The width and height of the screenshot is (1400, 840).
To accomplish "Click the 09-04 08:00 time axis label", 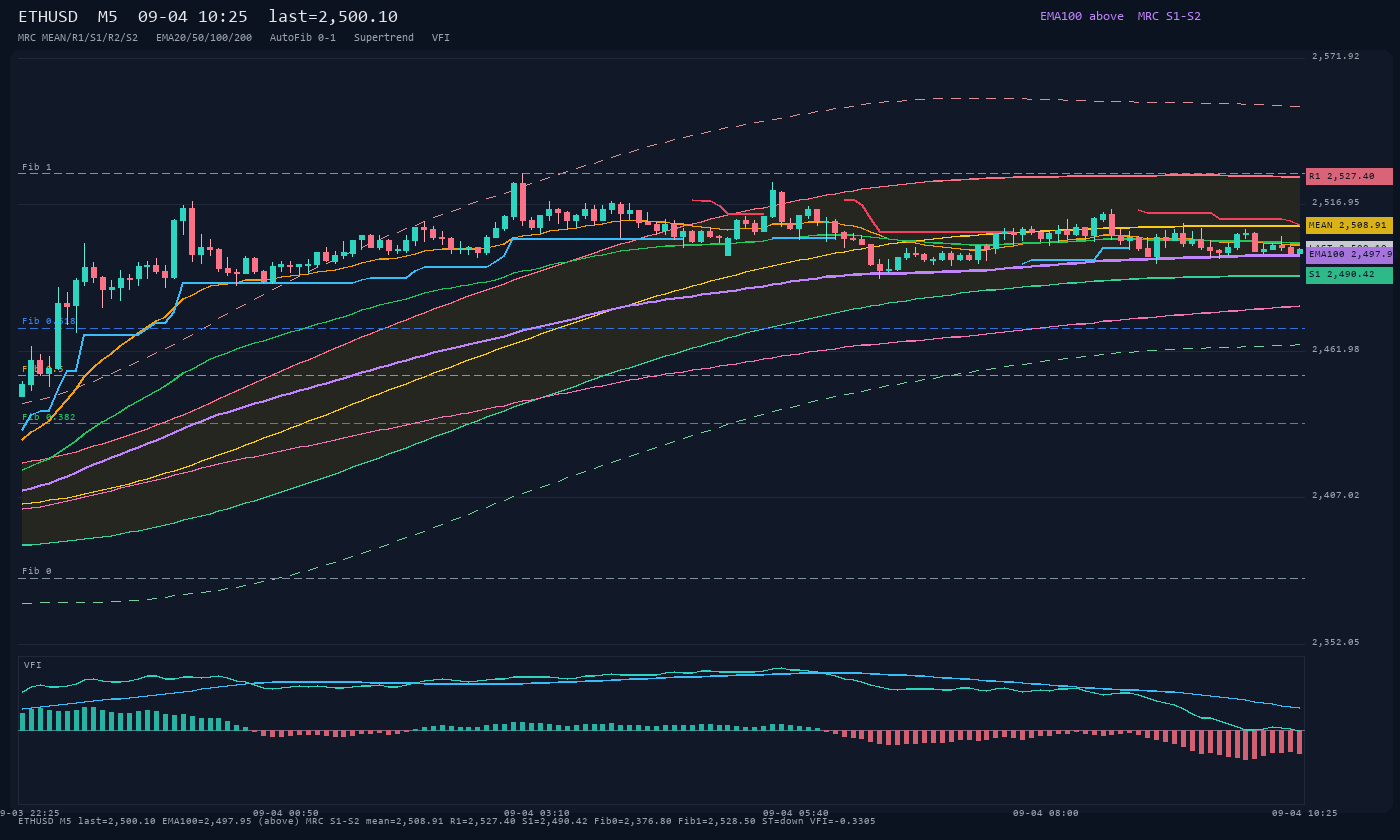I will [x=1046, y=813].
